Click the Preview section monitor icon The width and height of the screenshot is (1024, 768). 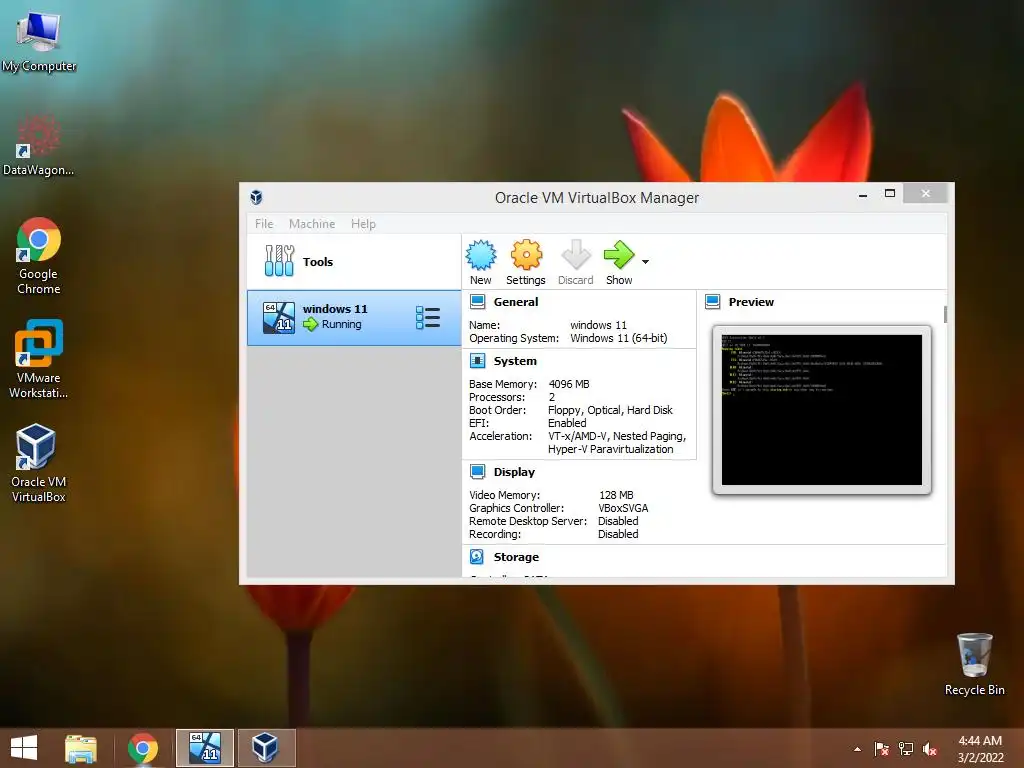[712, 302]
